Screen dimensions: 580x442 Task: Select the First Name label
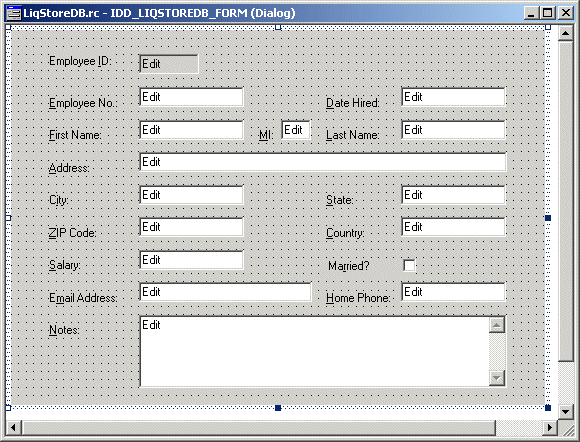(75, 135)
